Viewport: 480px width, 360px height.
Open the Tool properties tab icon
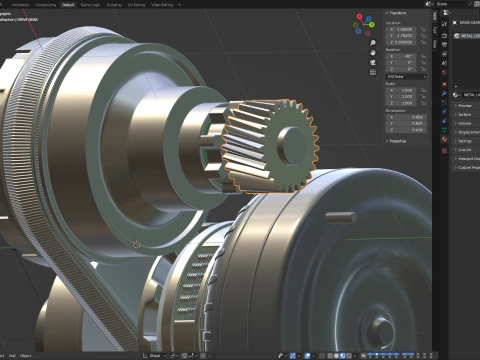(x=444, y=24)
